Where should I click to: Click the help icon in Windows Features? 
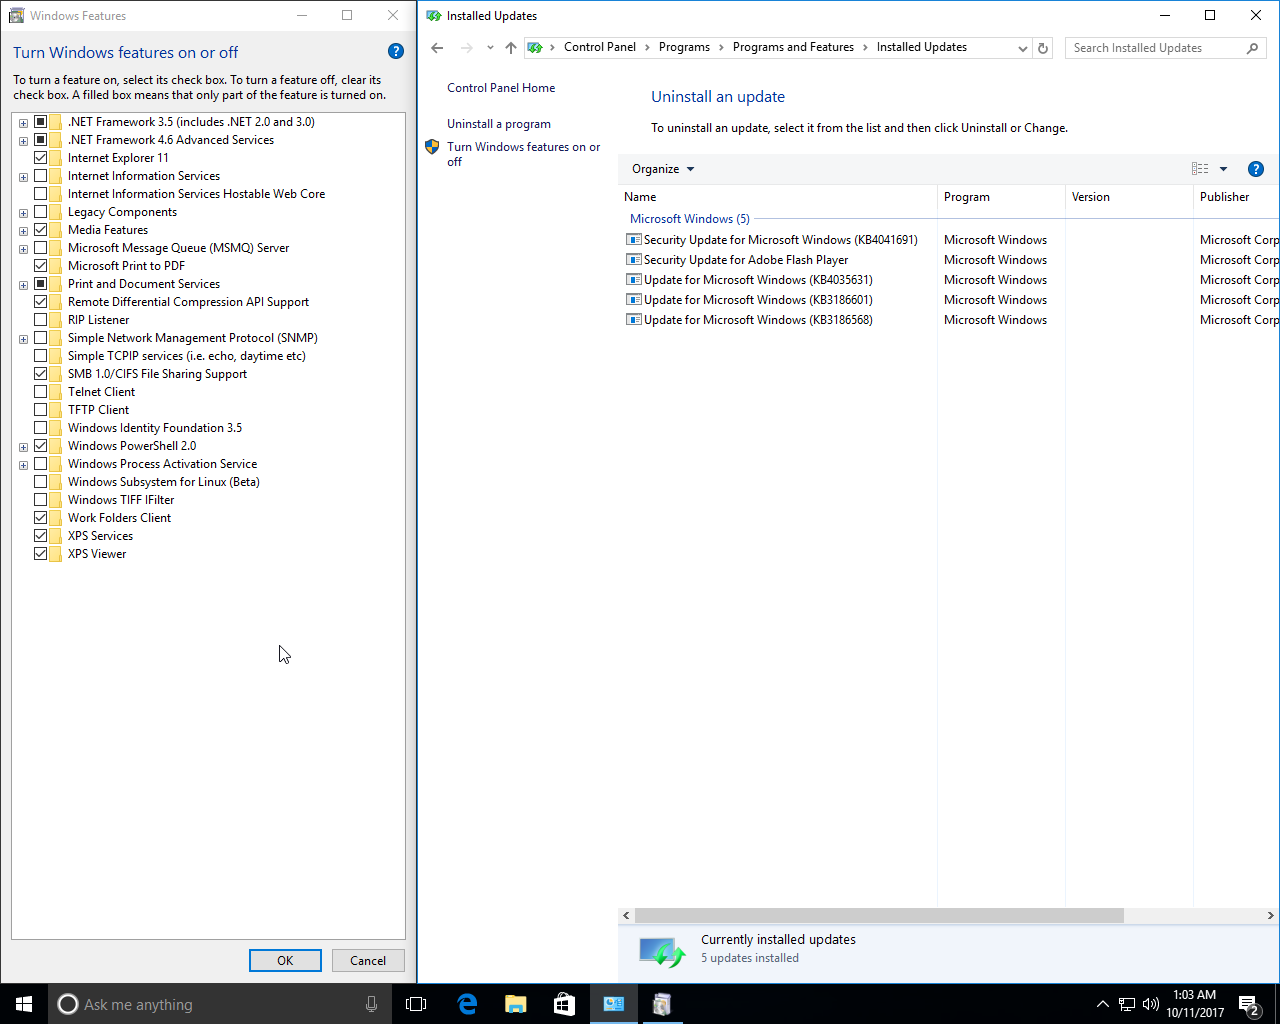[x=395, y=52]
